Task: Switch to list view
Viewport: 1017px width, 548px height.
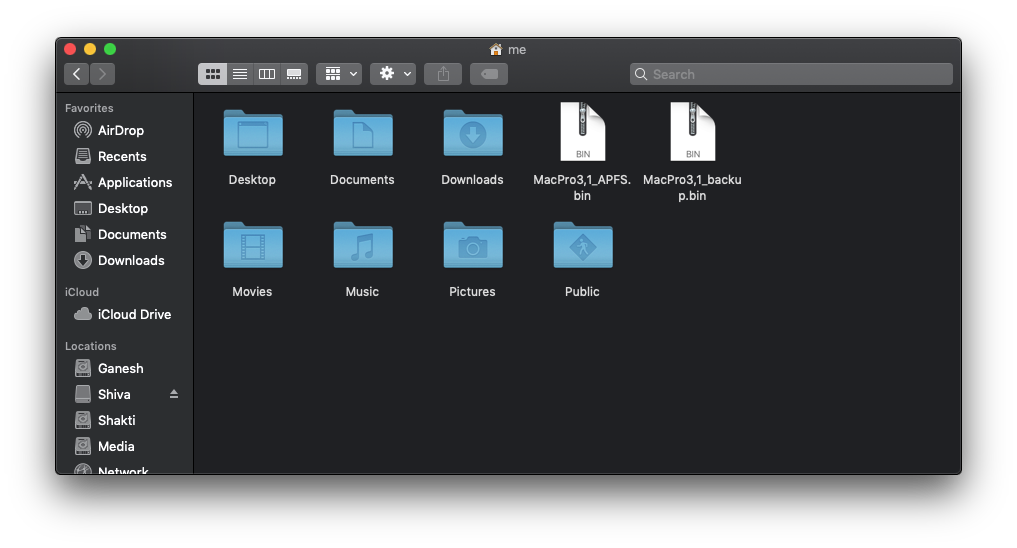Action: pos(240,74)
